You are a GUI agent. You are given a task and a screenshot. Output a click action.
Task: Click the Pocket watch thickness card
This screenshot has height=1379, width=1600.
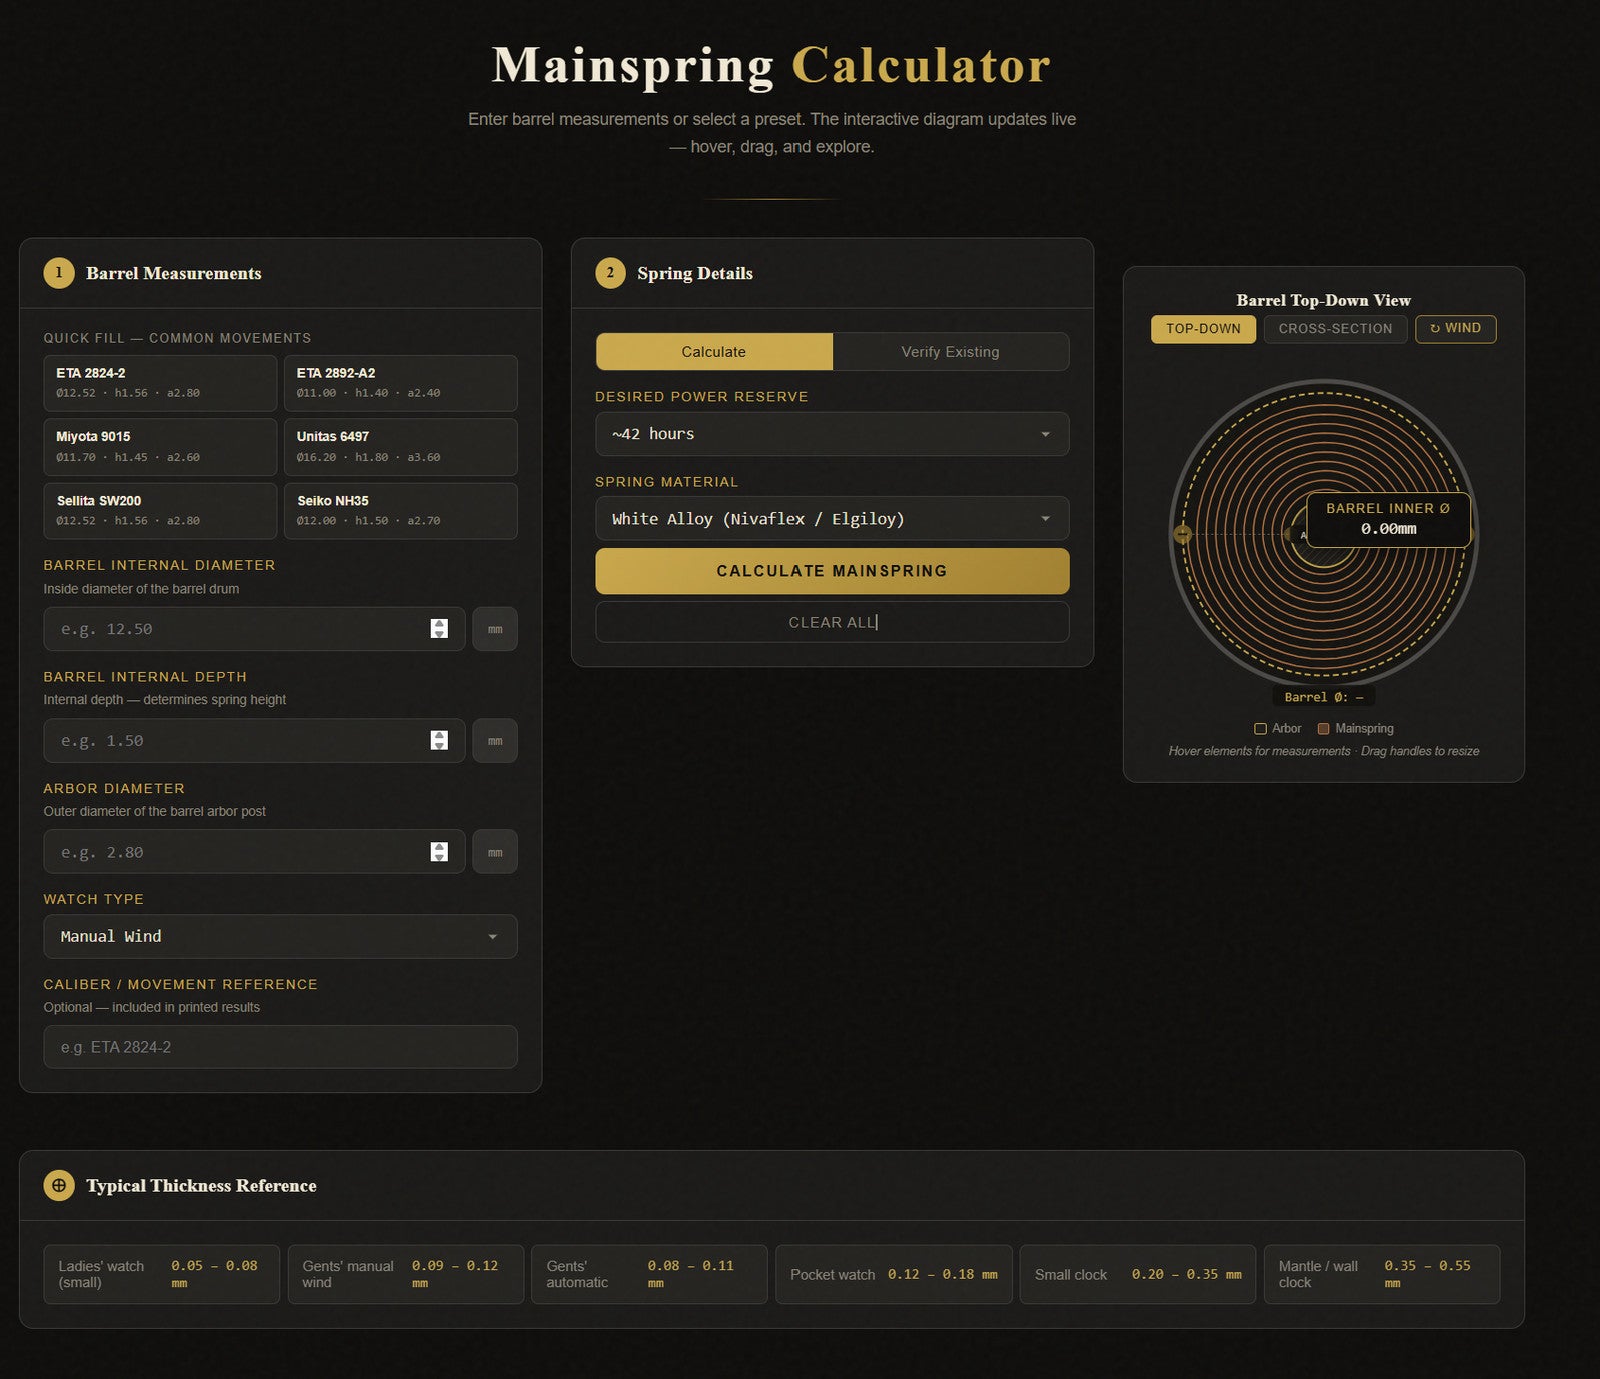(894, 1275)
